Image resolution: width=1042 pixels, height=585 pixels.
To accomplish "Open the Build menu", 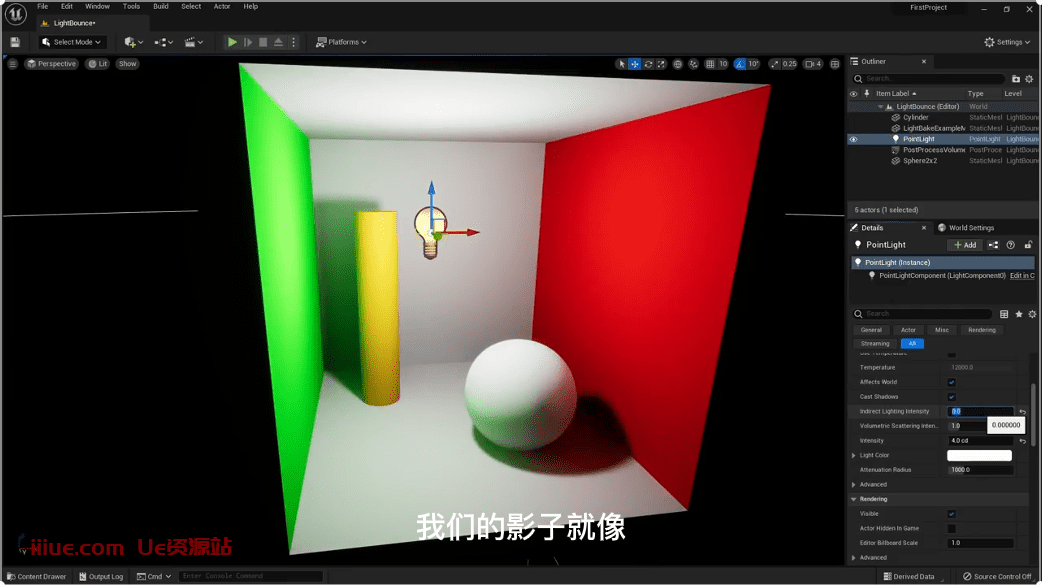I will tap(160, 6).
